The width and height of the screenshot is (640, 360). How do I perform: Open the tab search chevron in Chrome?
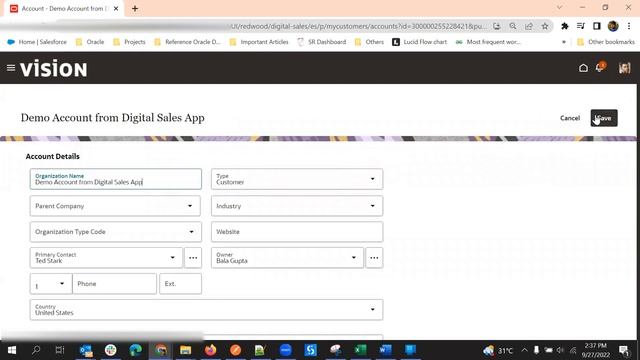[x=560, y=7]
